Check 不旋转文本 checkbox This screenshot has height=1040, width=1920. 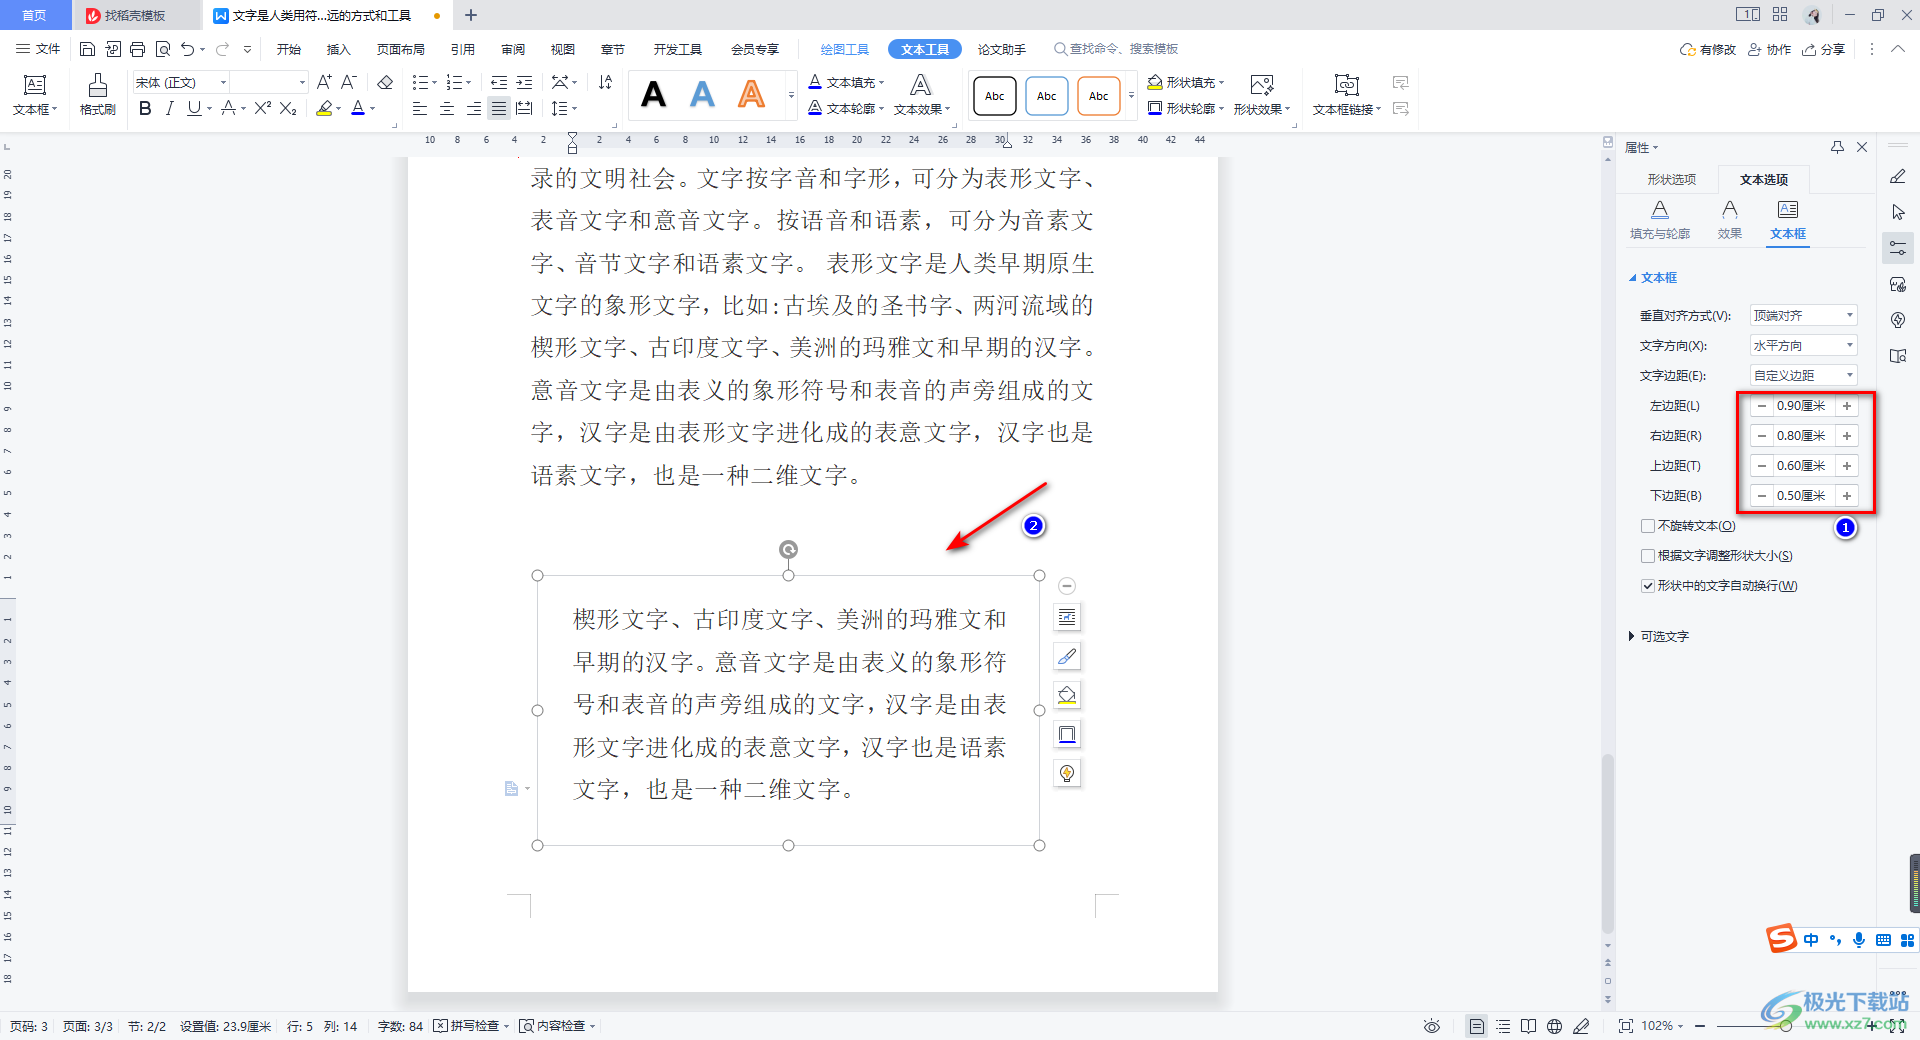pyautogui.click(x=1648, y=526)
